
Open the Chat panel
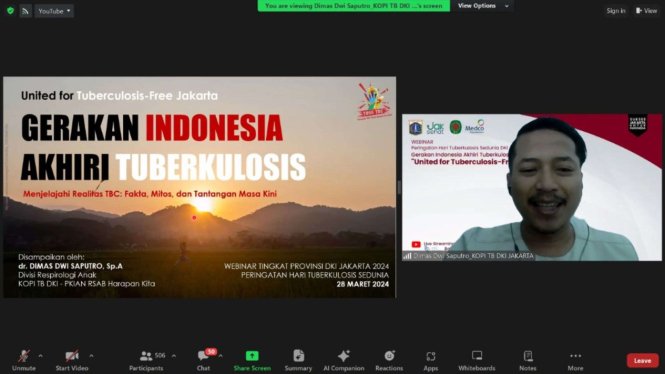[203, 360]
